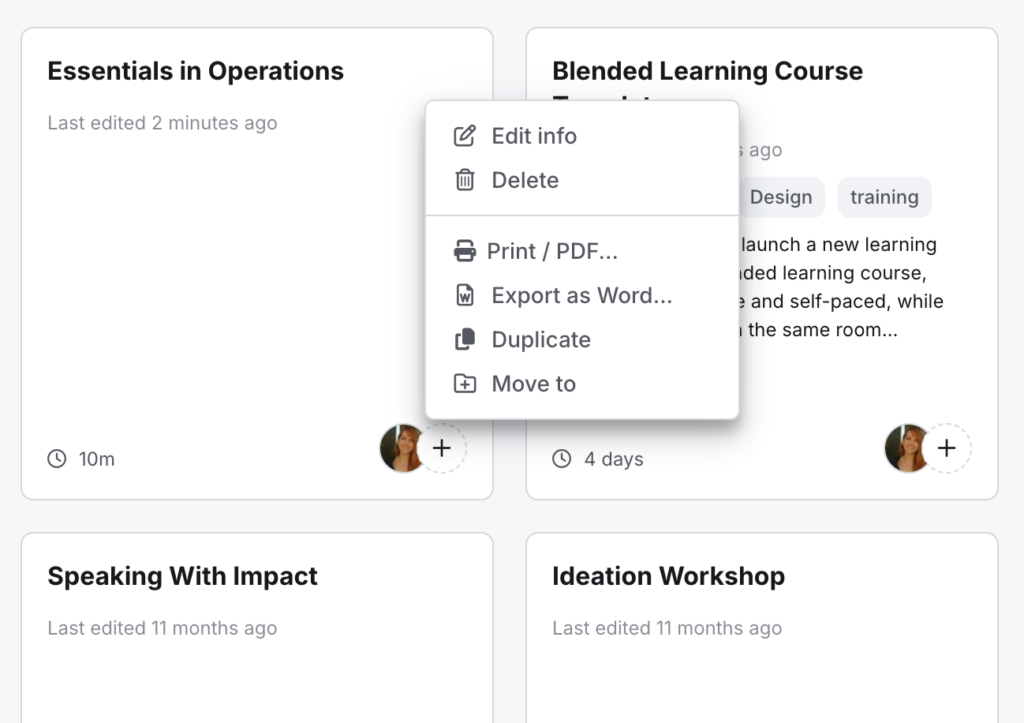Click the printer icon for Print / PDF
The width and height of the screenshot is (1024, 723).
pyautogui.click(x=464, y=251)
